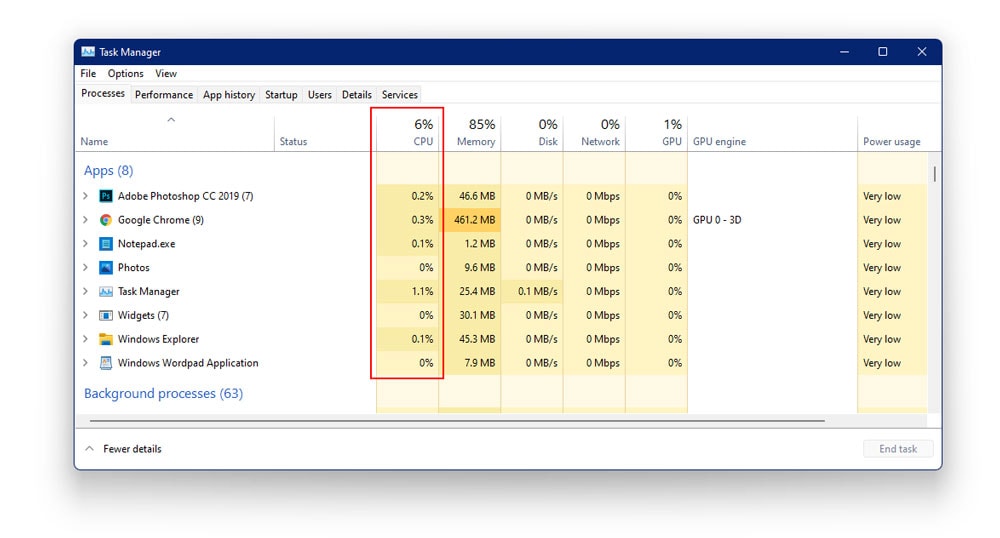The image size is (1000, 538).
Task: Open the Options menu
Action: [x=126, y=73]
